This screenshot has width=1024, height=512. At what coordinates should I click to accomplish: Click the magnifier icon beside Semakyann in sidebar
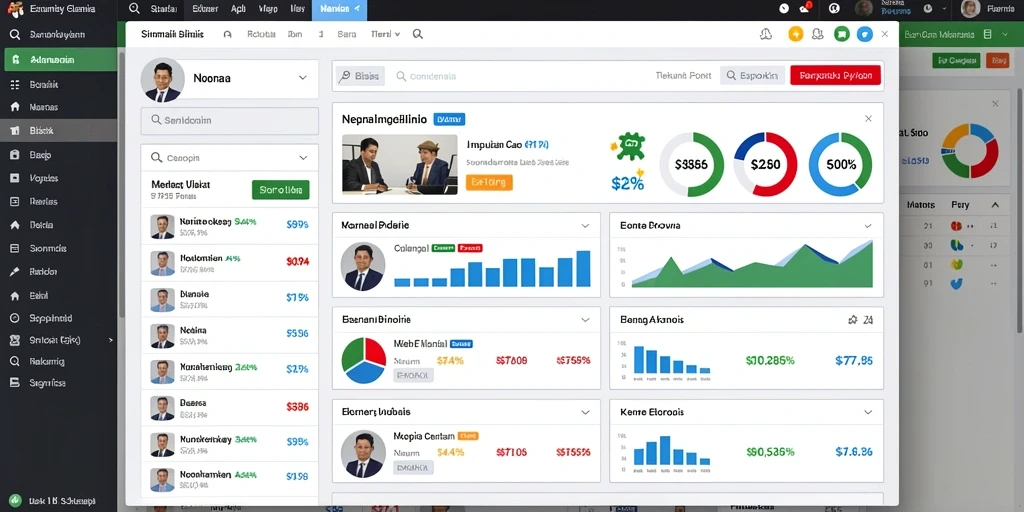point(15,35)
